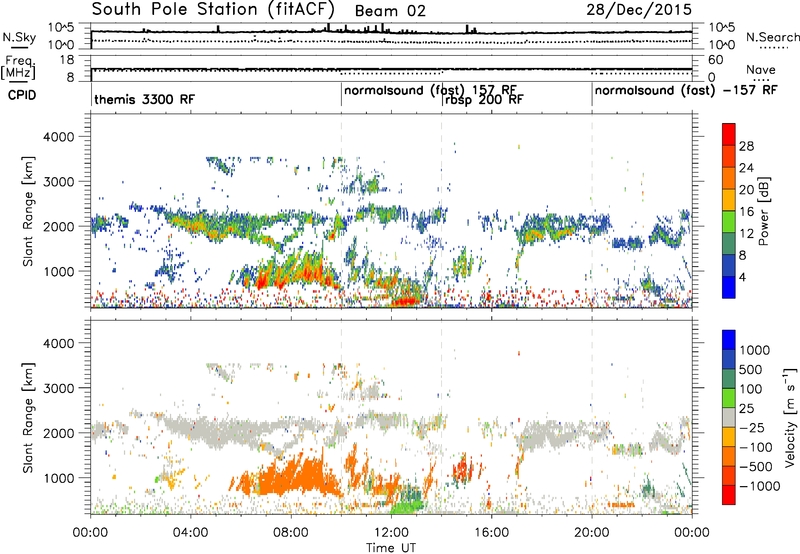Click the 'N.Search' legend label

772,37
